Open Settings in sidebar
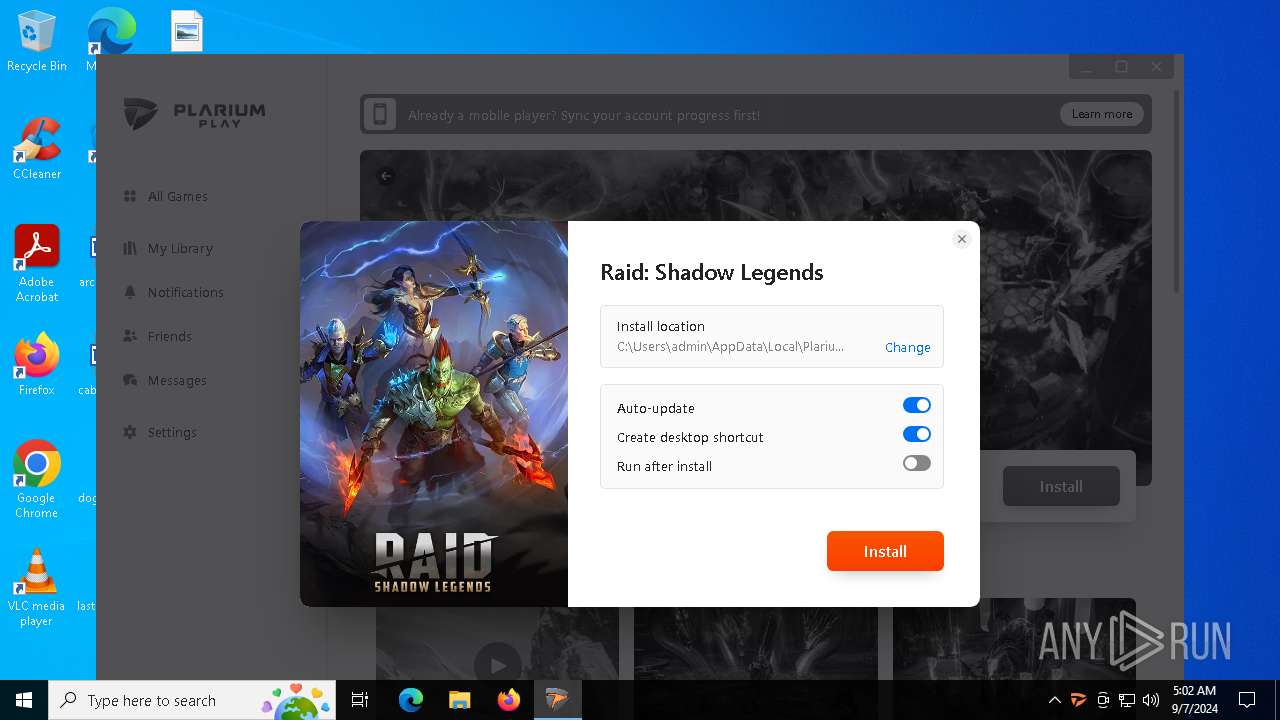 coord(171,432)
